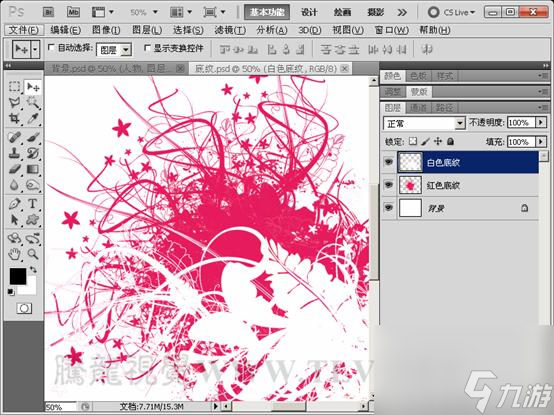Viewport: 554px width, 415px height.
Task: Switch to the 路径 tab
Action: coord(444,107)
